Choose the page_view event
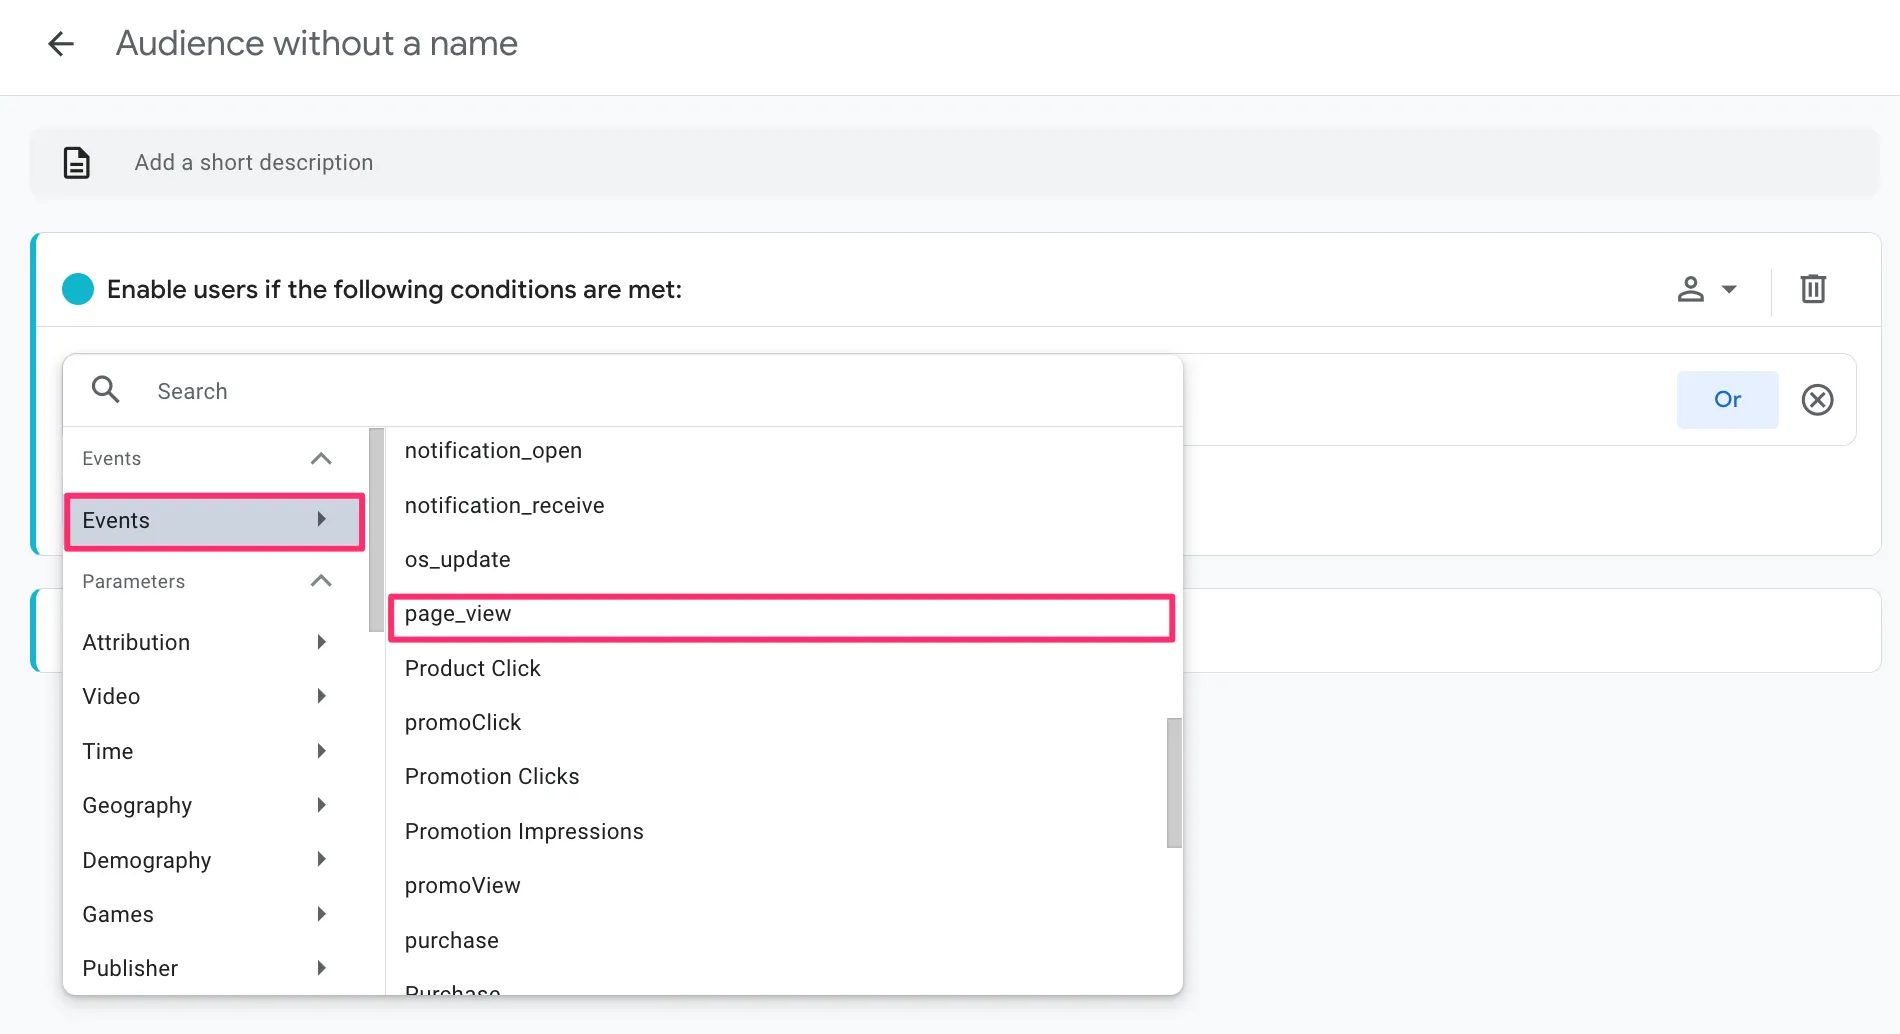1900x1034 pixels. click(x=780, y=614)
